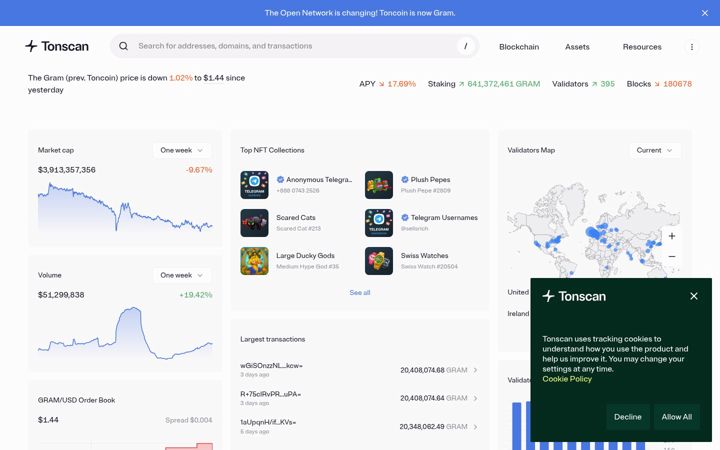Click the Swiss Watches collection name
Viewport: 720px width, 450px height.
click(424, 255)
